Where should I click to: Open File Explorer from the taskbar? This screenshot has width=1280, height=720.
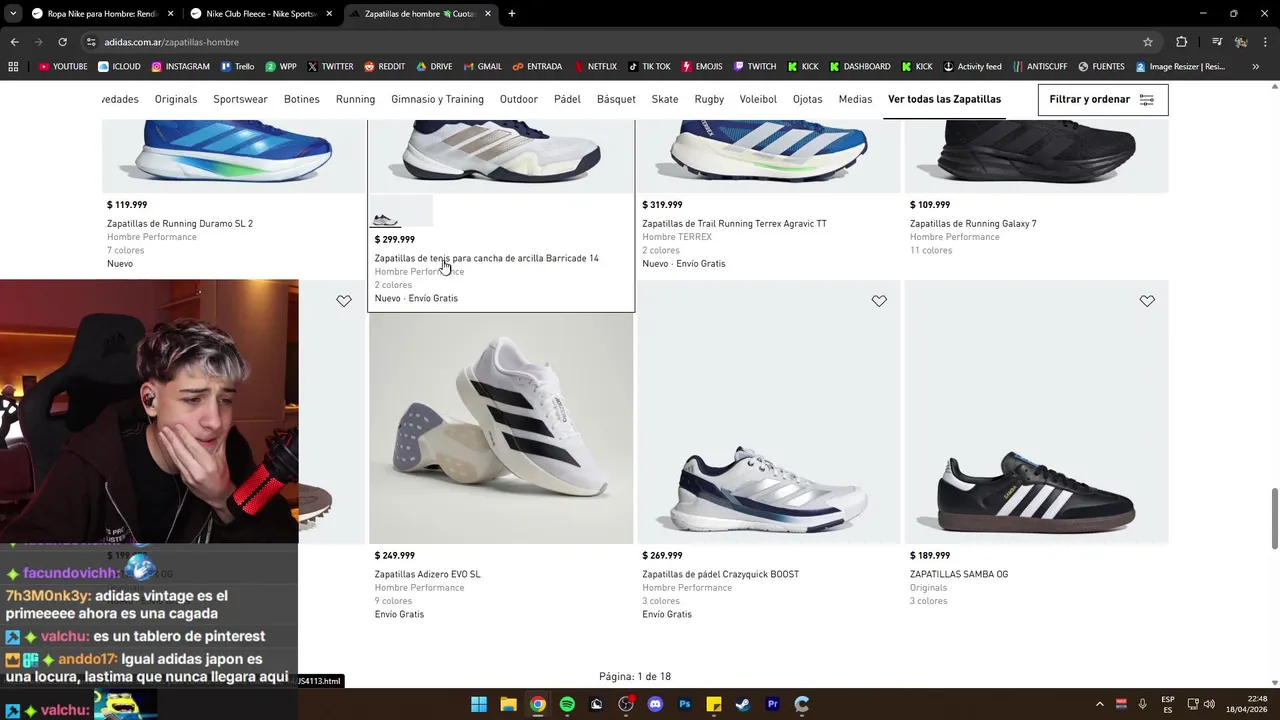click(x=508, y=704)
